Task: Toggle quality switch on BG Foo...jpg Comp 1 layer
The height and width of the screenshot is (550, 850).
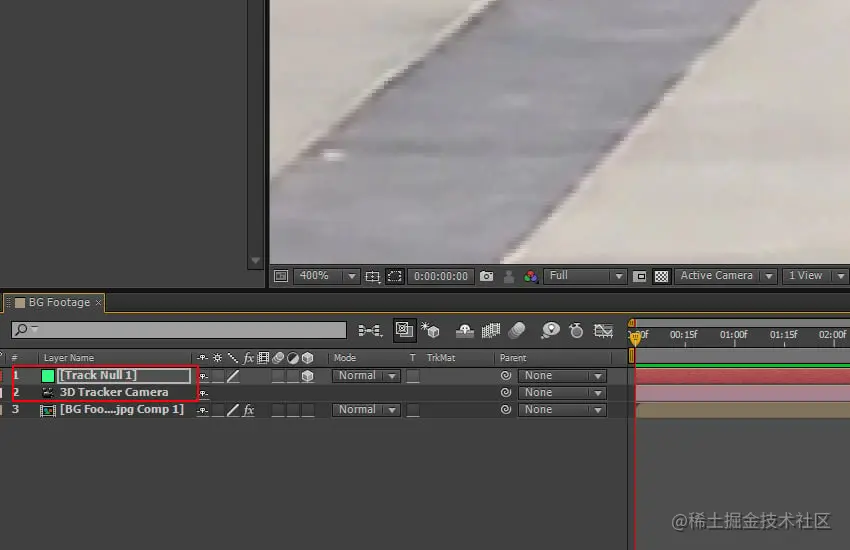Action: [233, 410]
